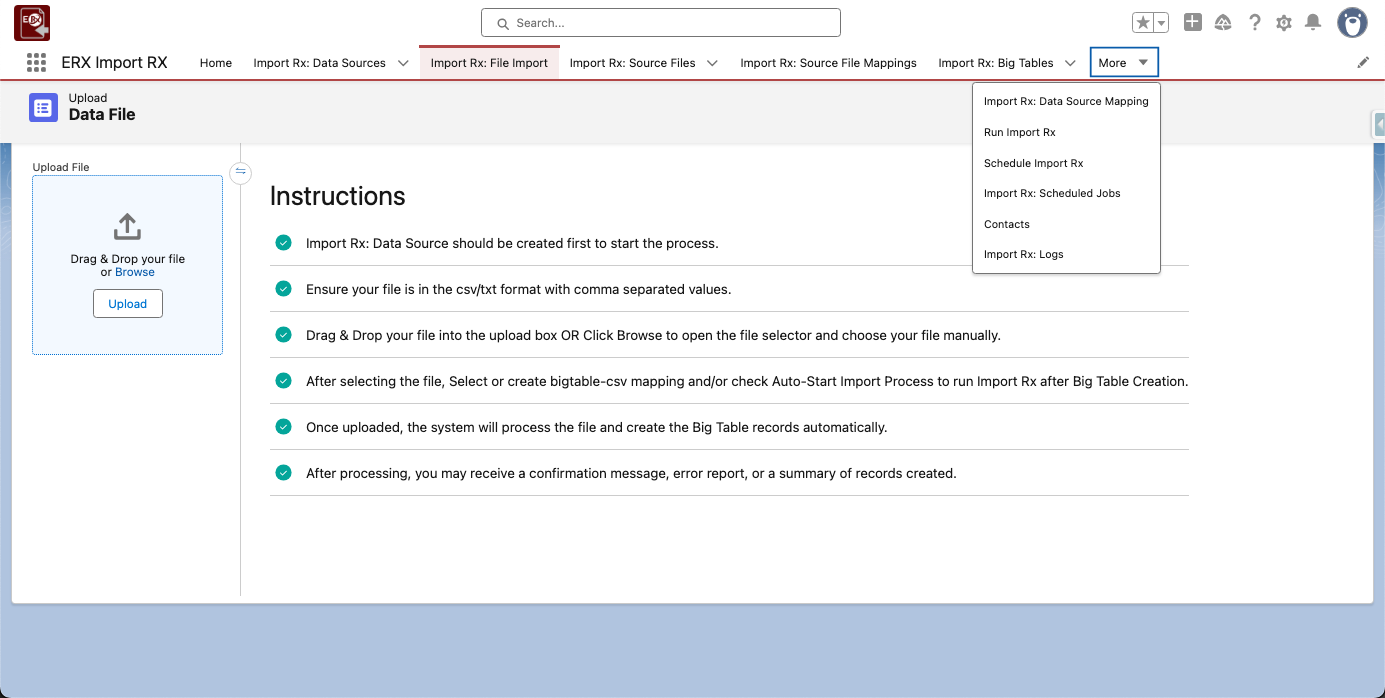
Task: Click the Search input field
Action: point(660,23)
